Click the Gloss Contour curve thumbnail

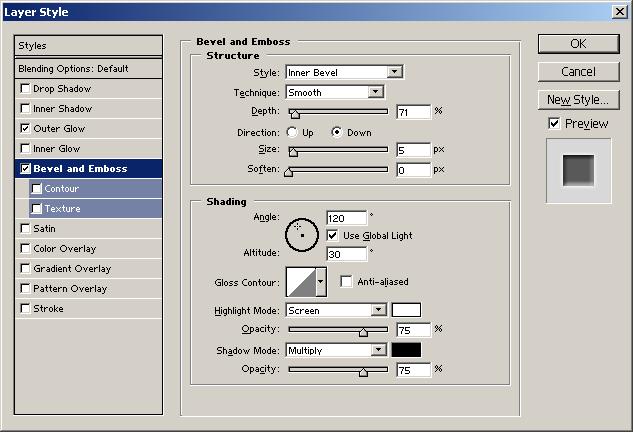point(301,281)
